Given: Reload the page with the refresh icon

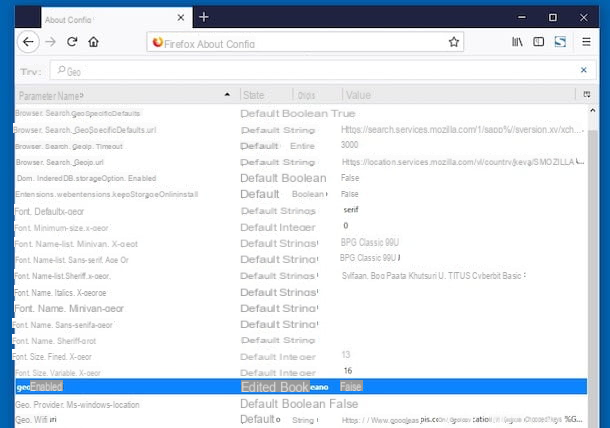Looking at the screenshot, I should (72, 42).
